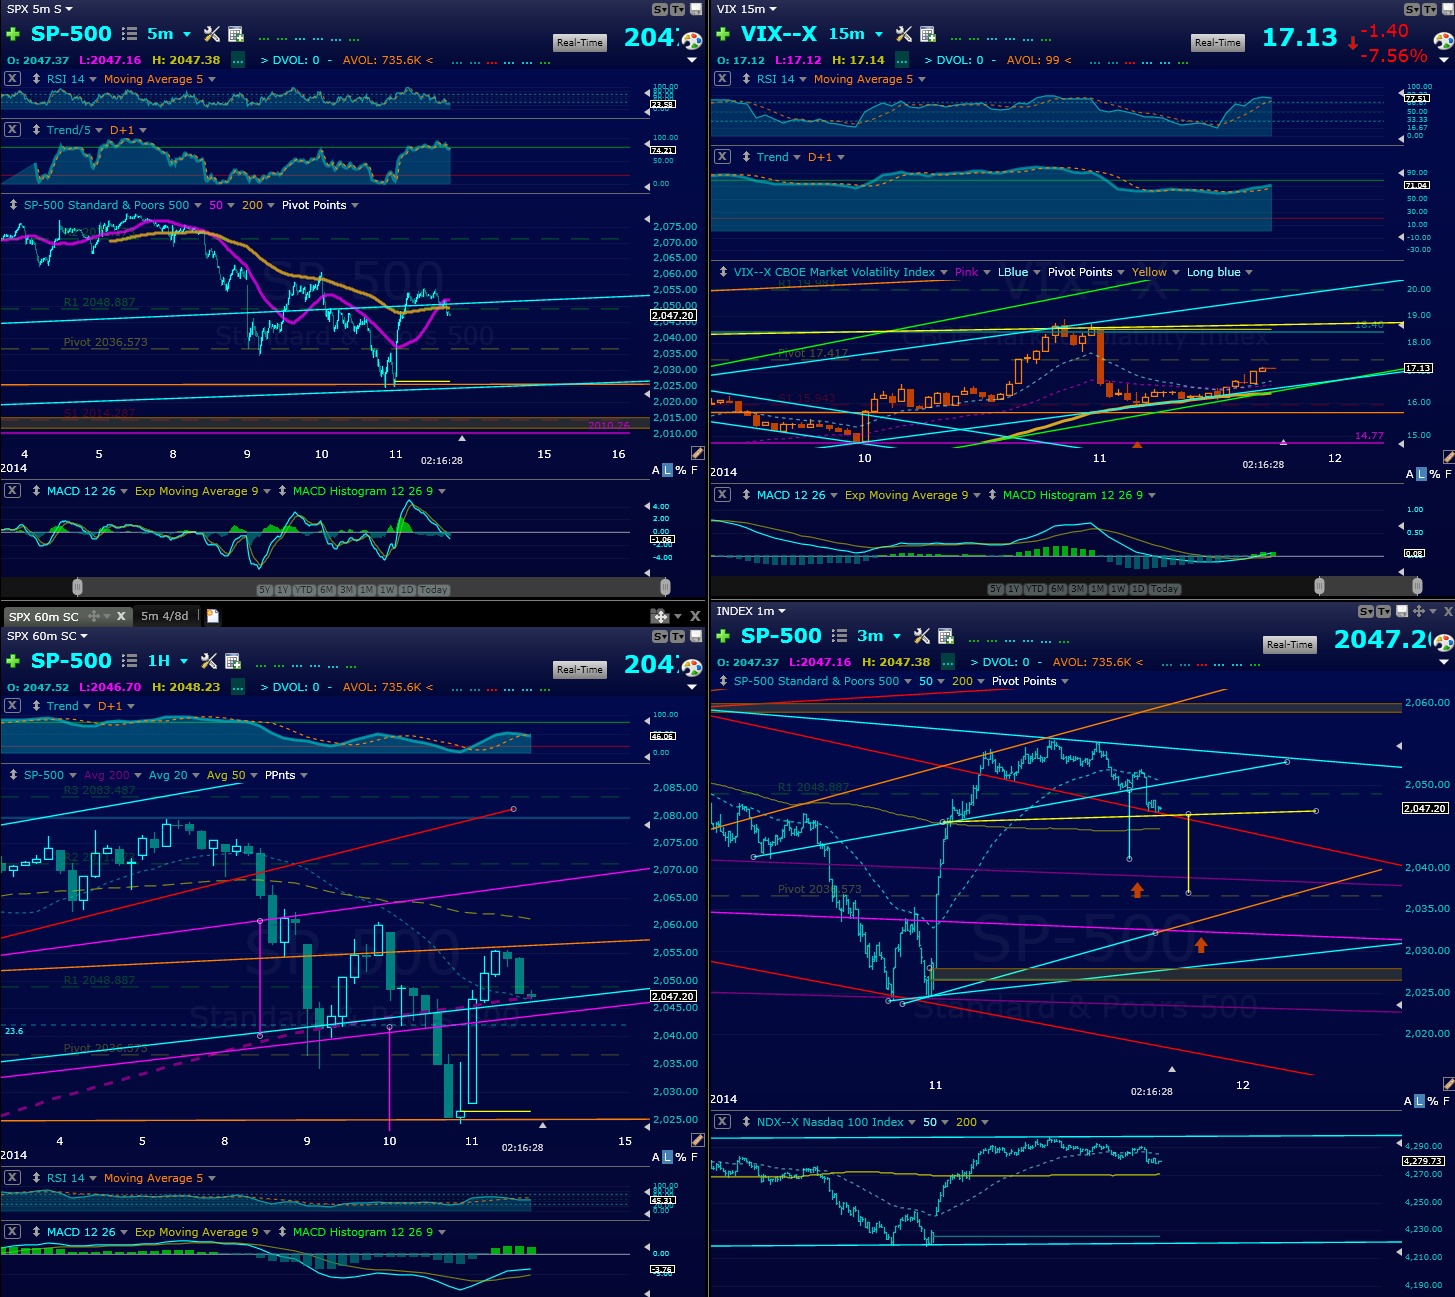This screenshot has width=1455, height=1297.
Task: Grab right range slider handle under SPX 5m chart
Action: pos(666,586)
